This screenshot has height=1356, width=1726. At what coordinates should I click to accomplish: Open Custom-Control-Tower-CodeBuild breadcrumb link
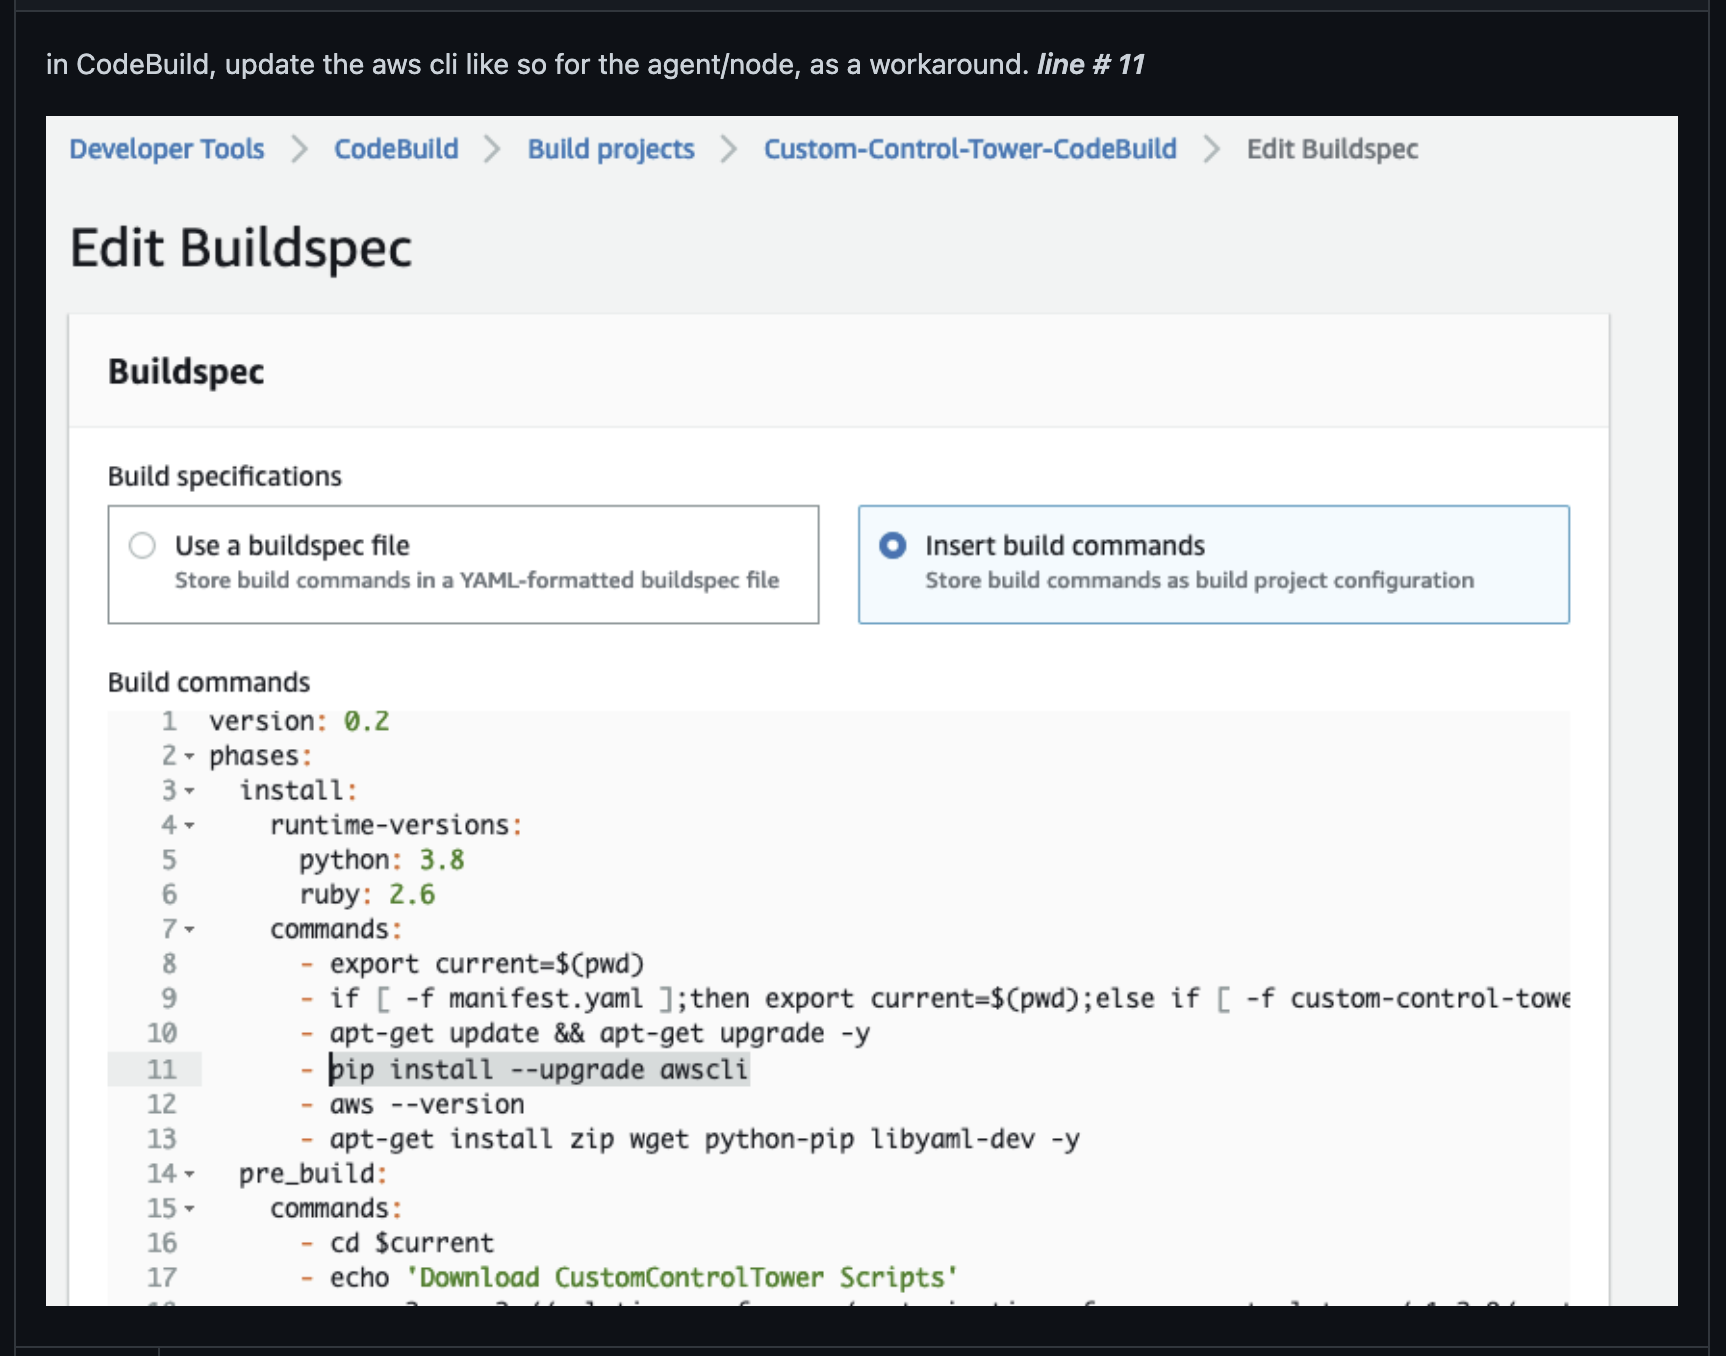(x=970, y=149)
